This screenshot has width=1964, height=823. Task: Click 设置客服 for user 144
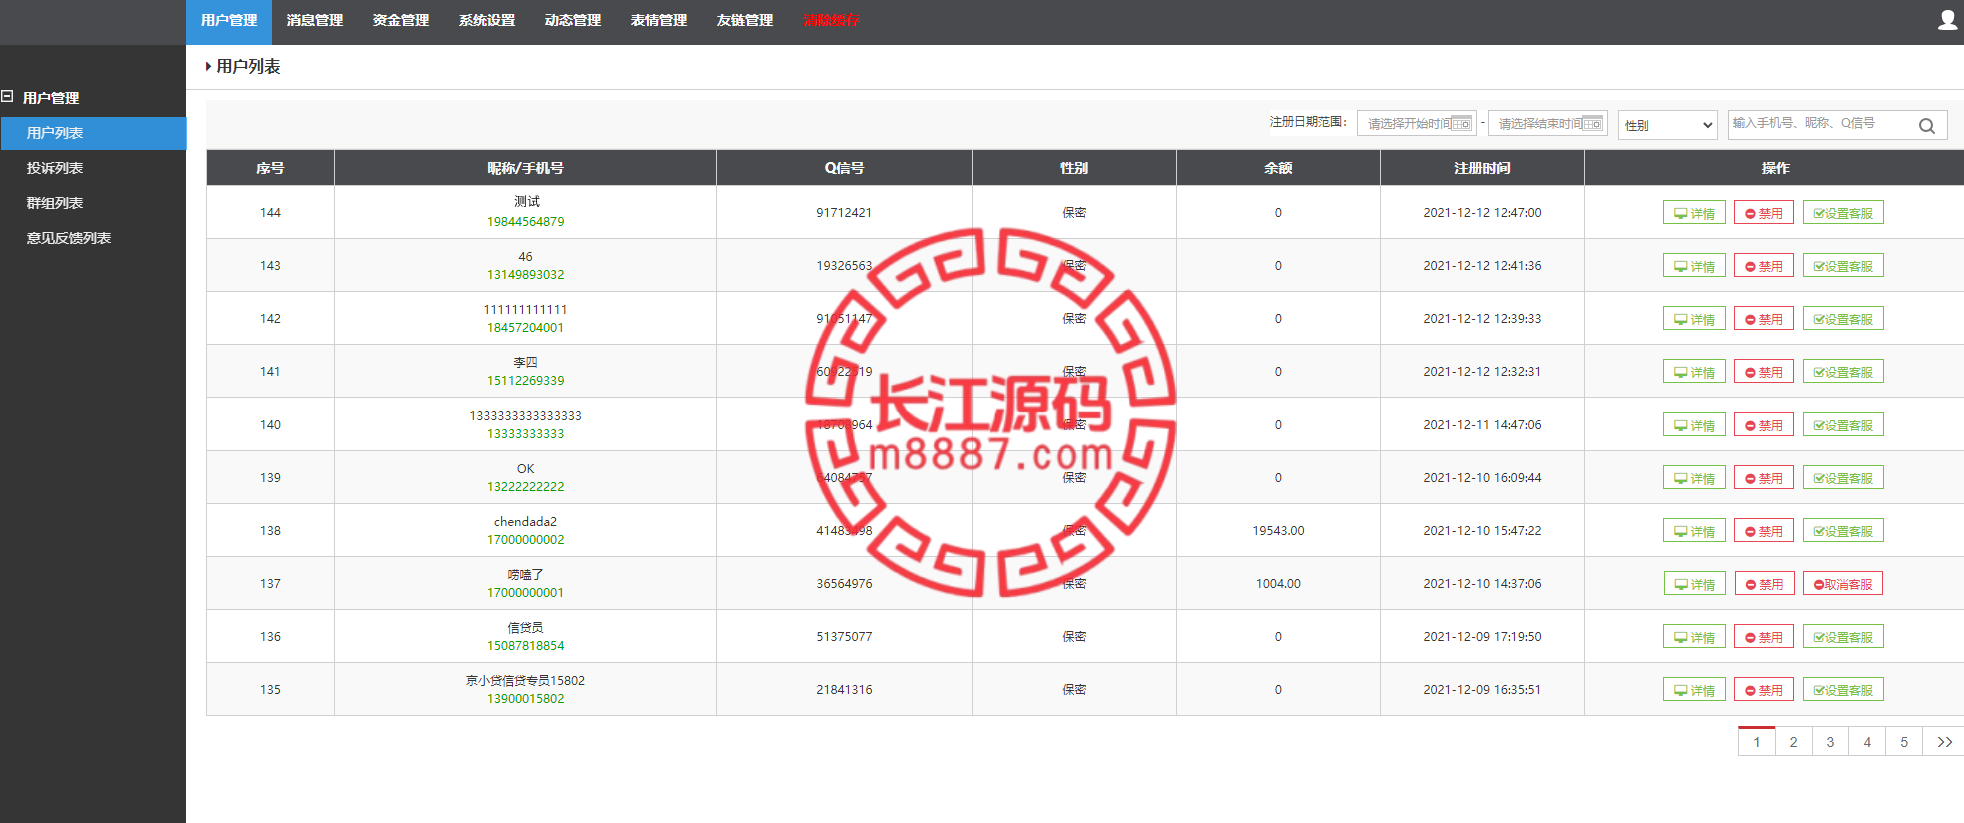pyautogui.click(x=1843, y=213)
